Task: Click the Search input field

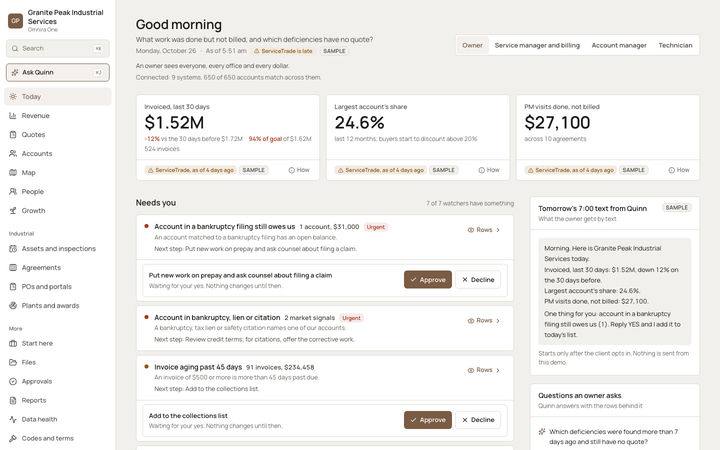Action: click(x=58, y=48)
